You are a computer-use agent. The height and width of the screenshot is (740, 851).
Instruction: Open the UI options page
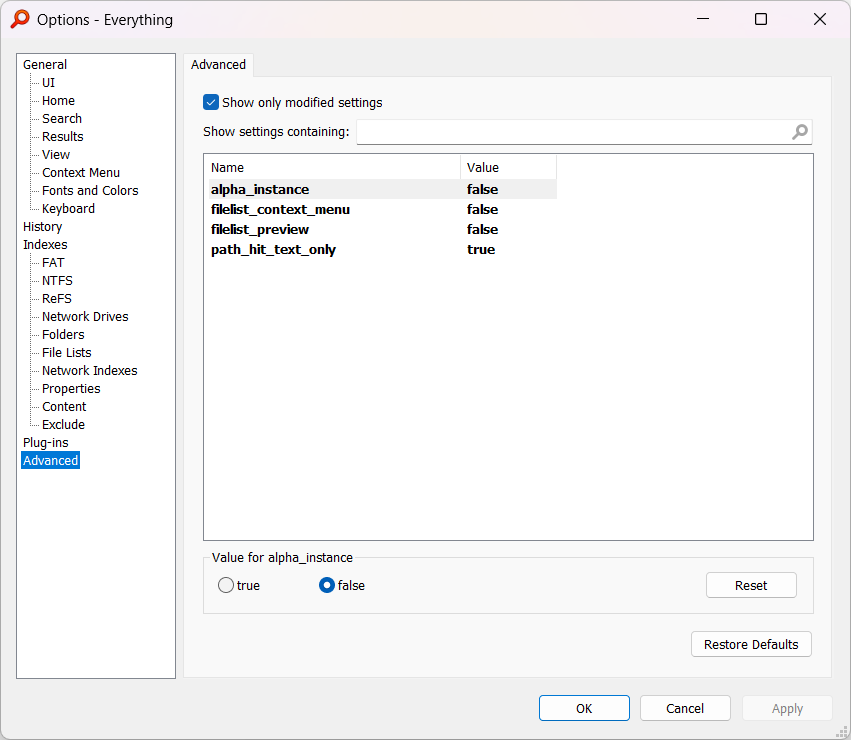coord(48,83)
